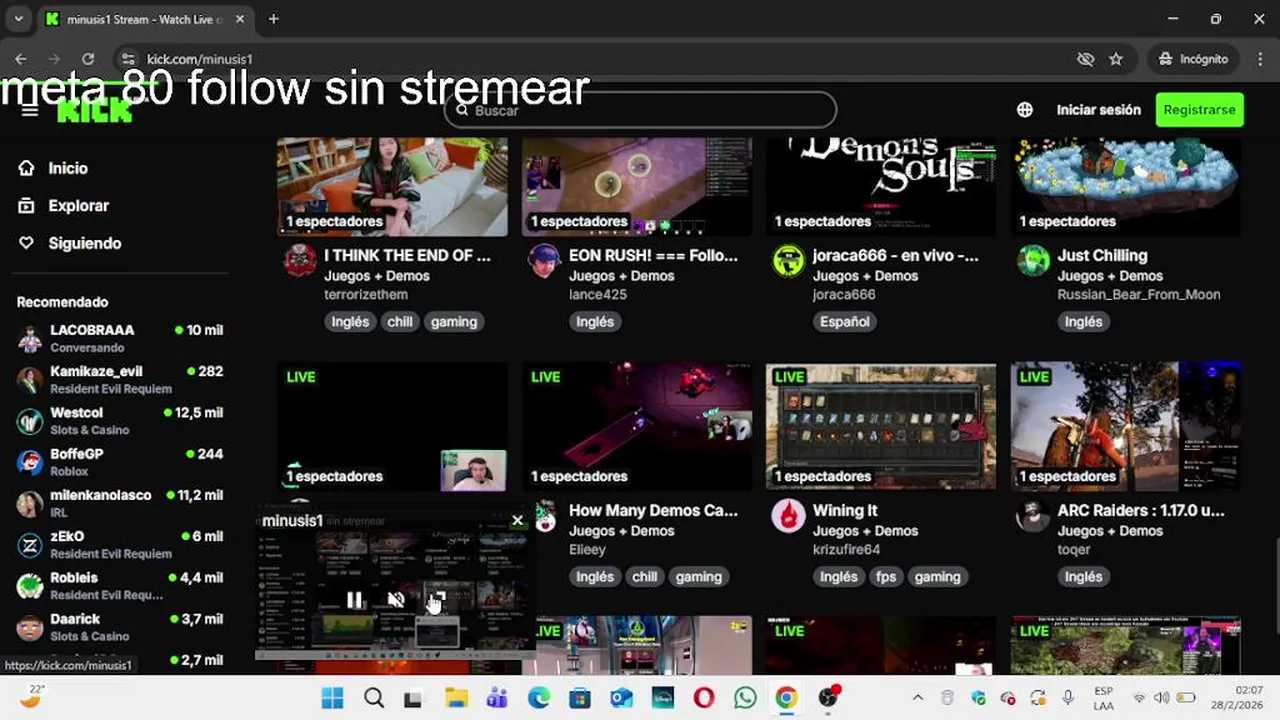Go back with the browser arrow
Viewport: 1280px width, 720px height.
coord(21,59)
